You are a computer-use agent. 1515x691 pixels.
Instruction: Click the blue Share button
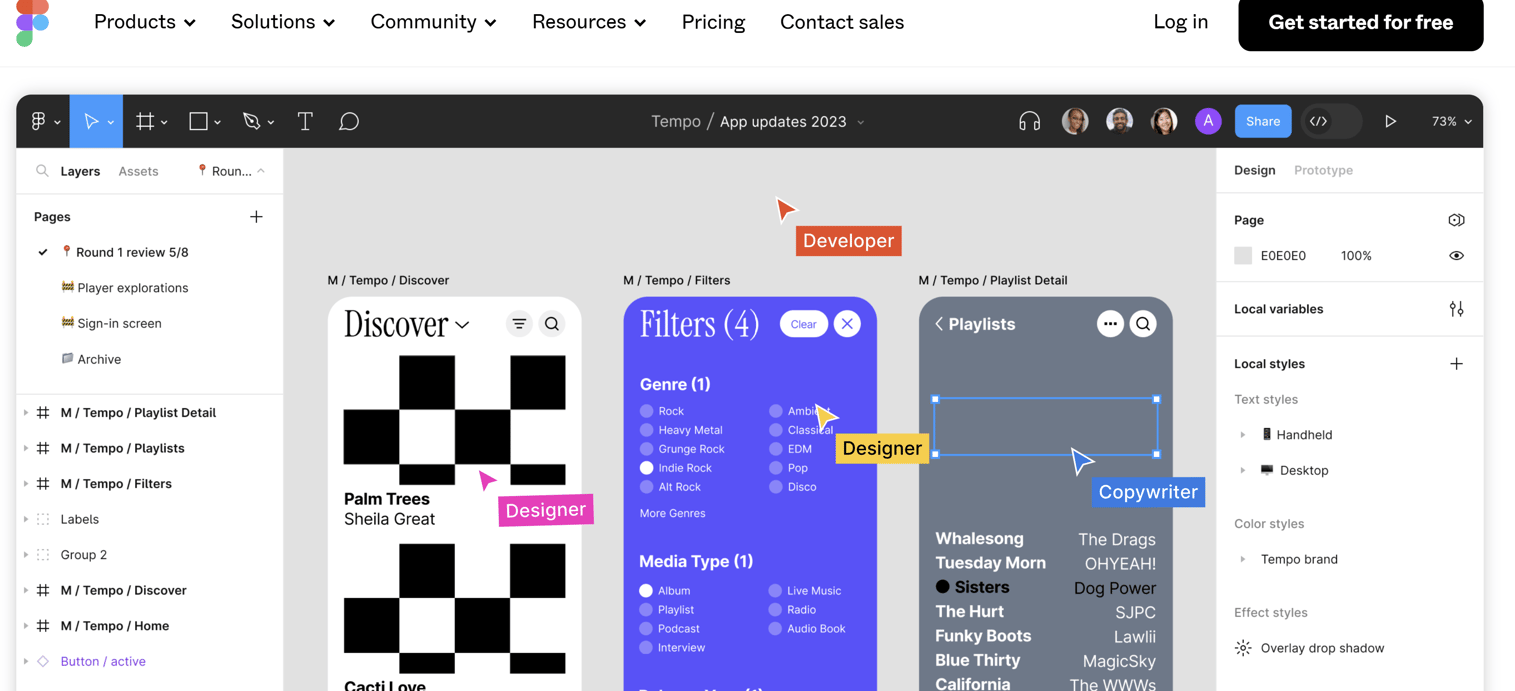(x=1262, y=121)
